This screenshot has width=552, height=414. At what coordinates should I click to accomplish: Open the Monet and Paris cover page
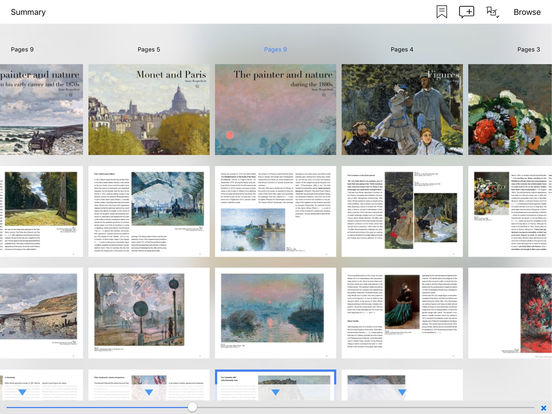click(149, 109)
